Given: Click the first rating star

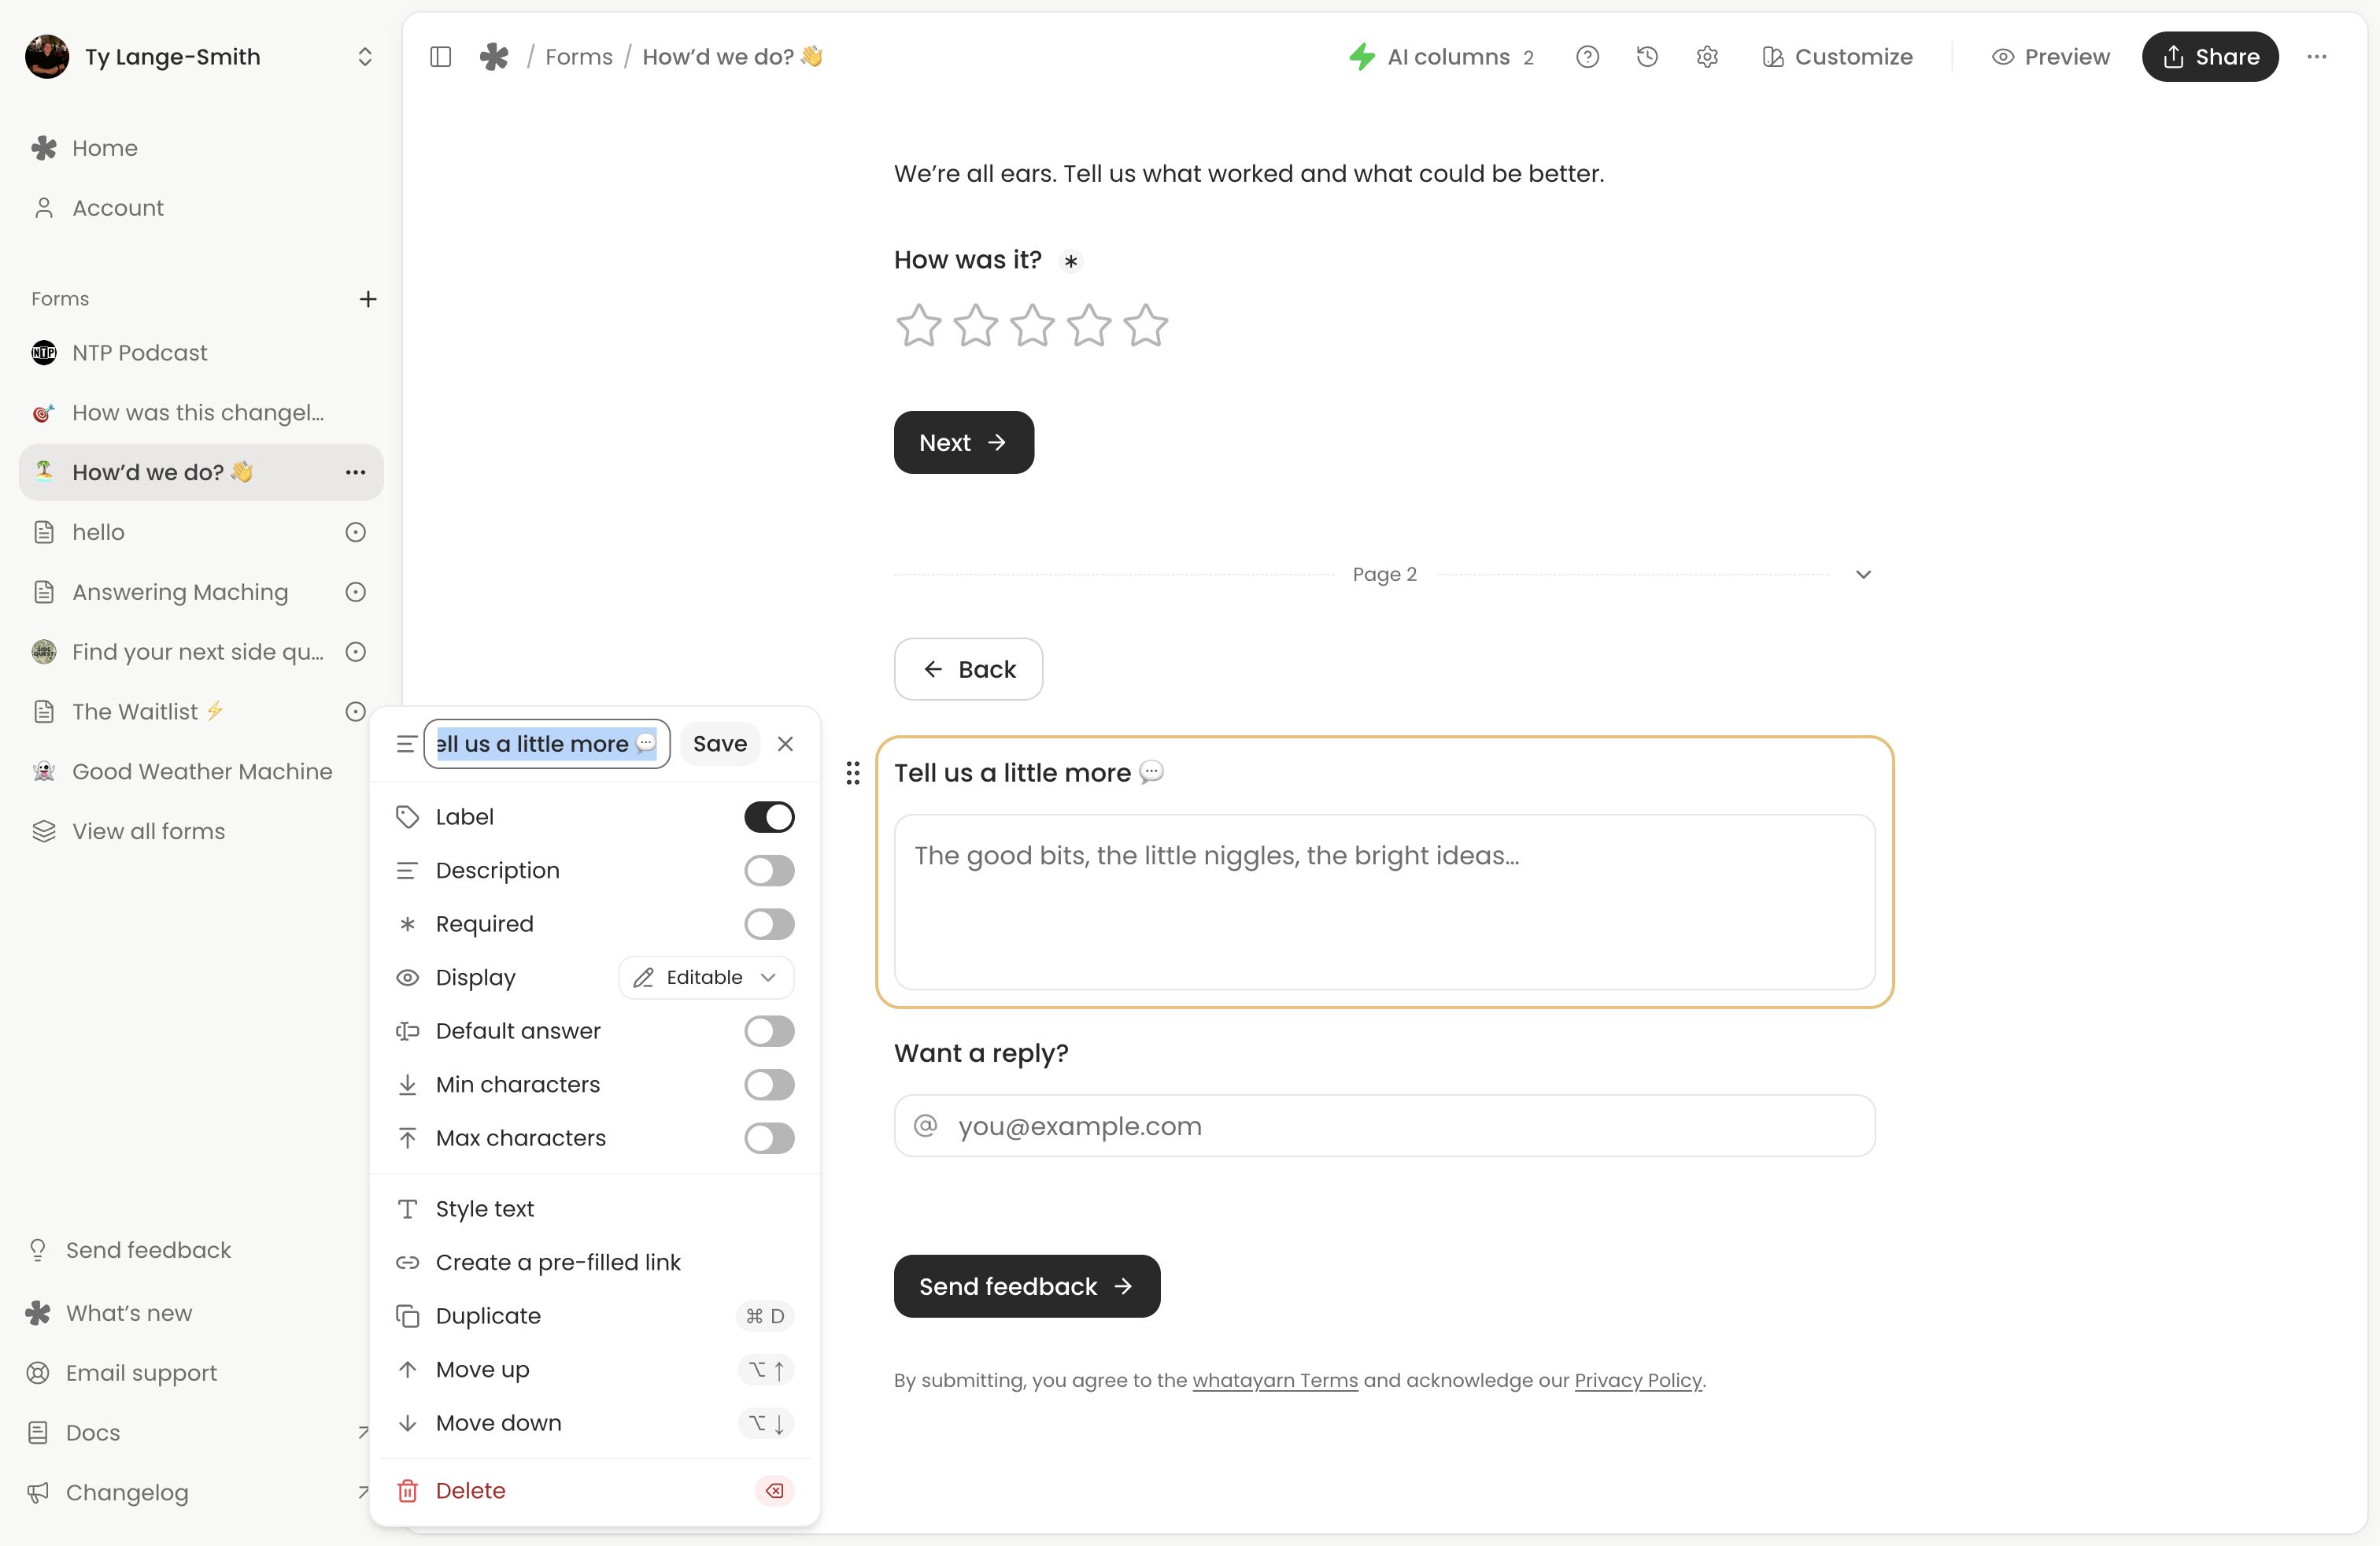Looking at the screenshot, I should [x=918, y=325].
